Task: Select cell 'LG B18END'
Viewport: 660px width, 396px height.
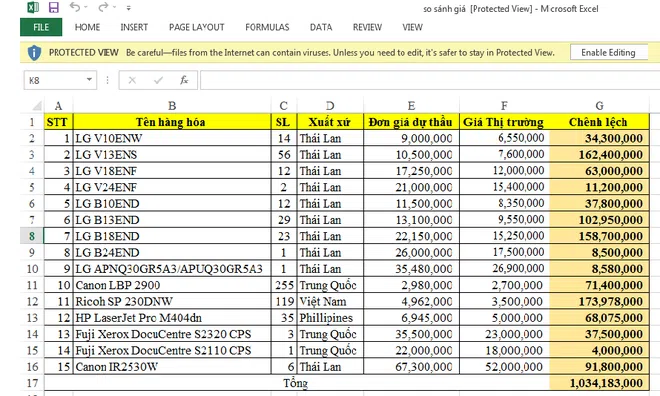Action: tap(172, 236)
